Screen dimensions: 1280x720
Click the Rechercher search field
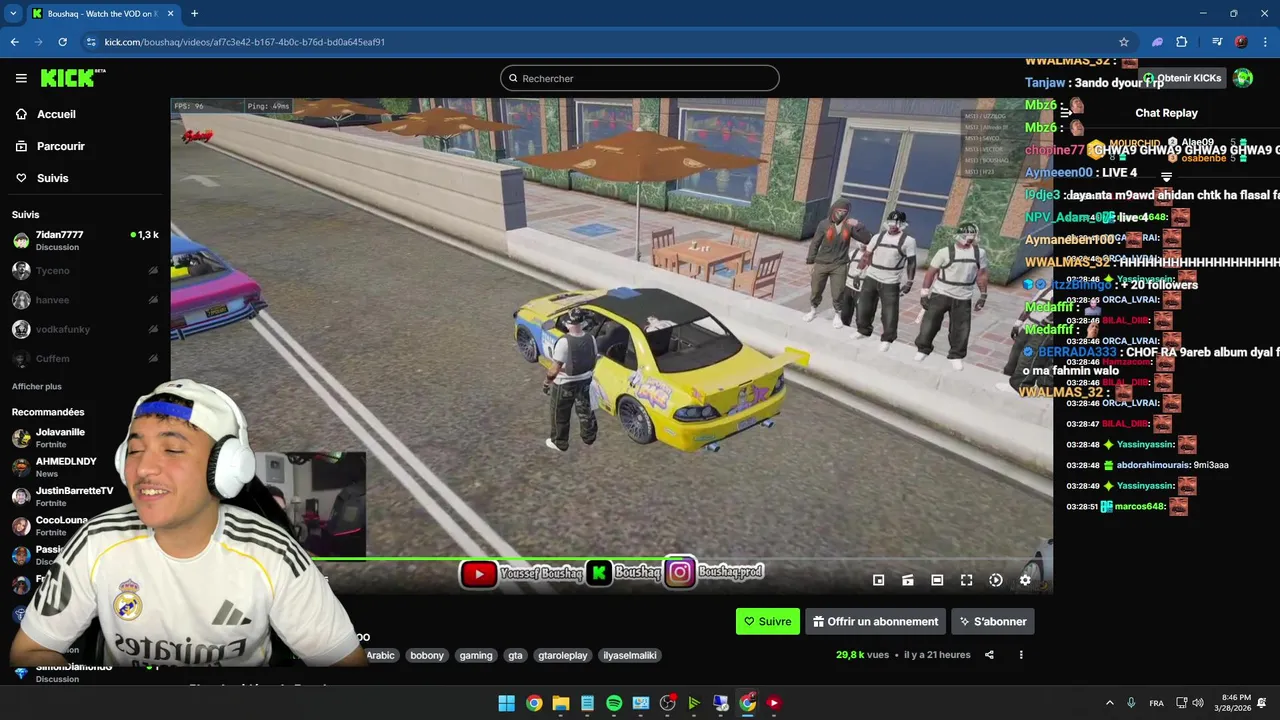point(640,78)
